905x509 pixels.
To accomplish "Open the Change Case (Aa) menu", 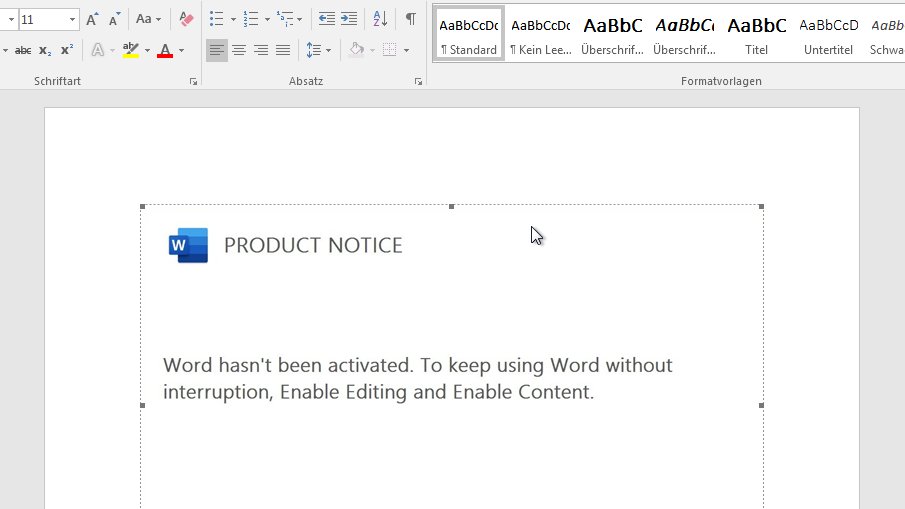I will coord(148,19).
